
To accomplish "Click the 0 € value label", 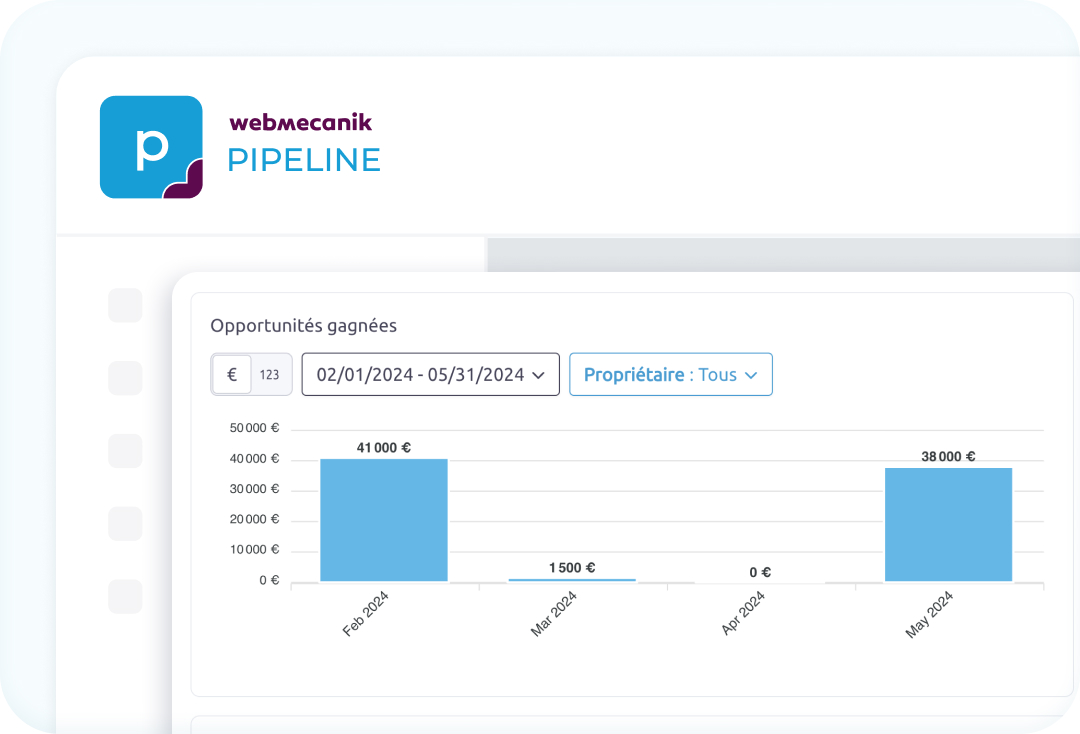I will click(760, 573).
